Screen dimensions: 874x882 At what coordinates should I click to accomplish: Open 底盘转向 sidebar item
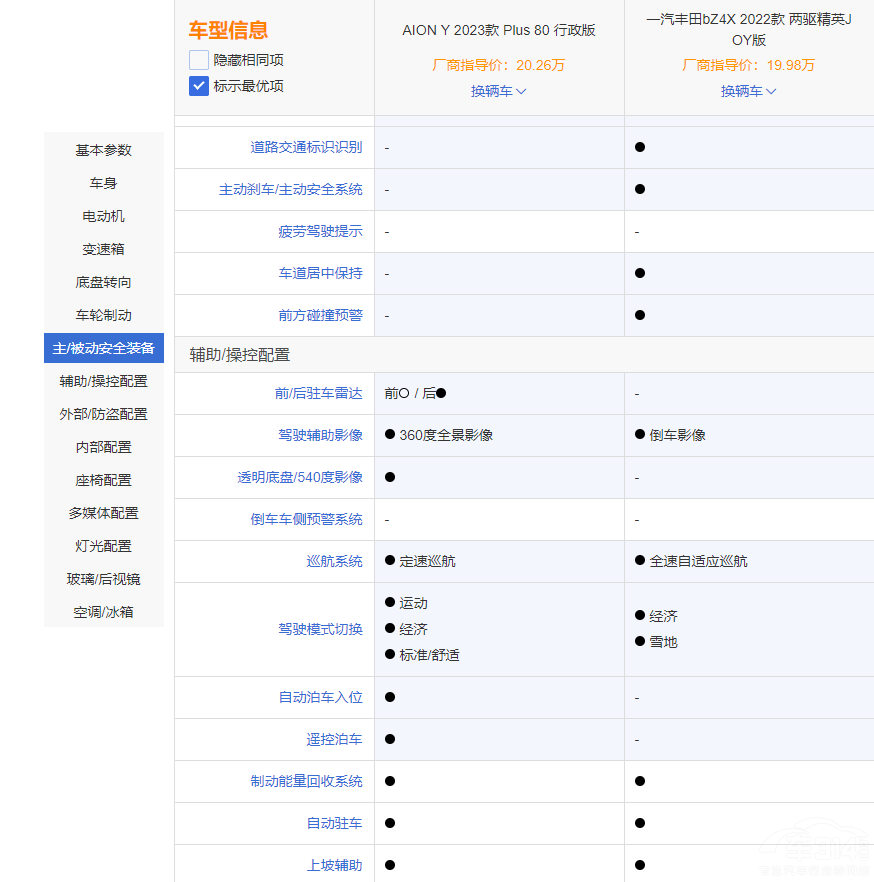pos(103,282)
